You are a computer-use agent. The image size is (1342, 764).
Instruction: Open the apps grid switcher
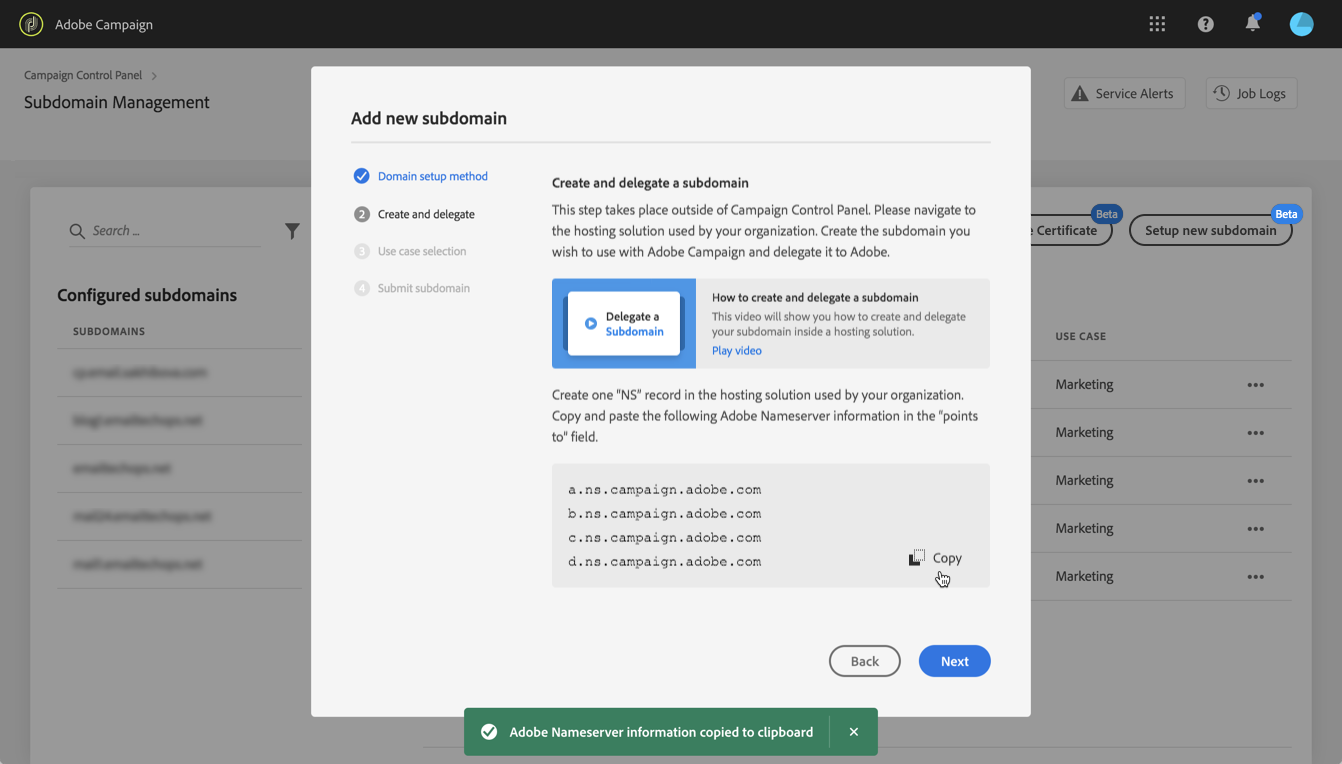click(x=1157, y=24)
